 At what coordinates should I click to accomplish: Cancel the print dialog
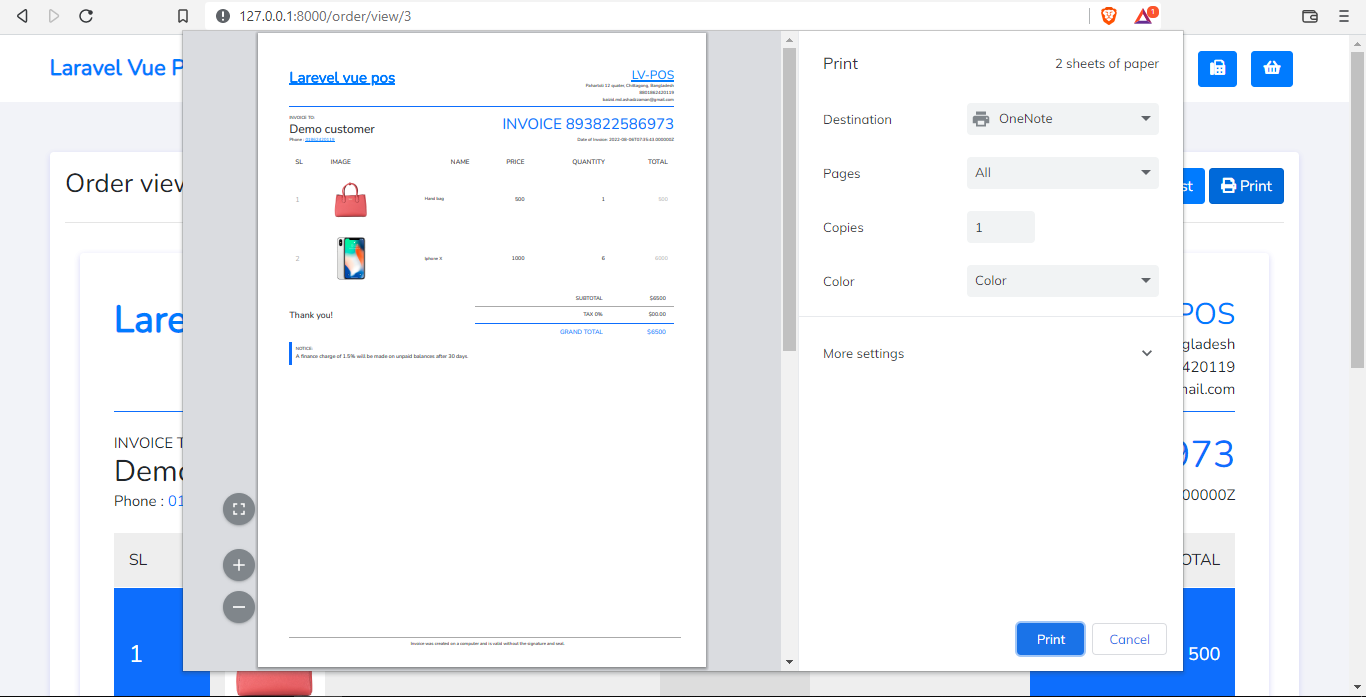1130,639
